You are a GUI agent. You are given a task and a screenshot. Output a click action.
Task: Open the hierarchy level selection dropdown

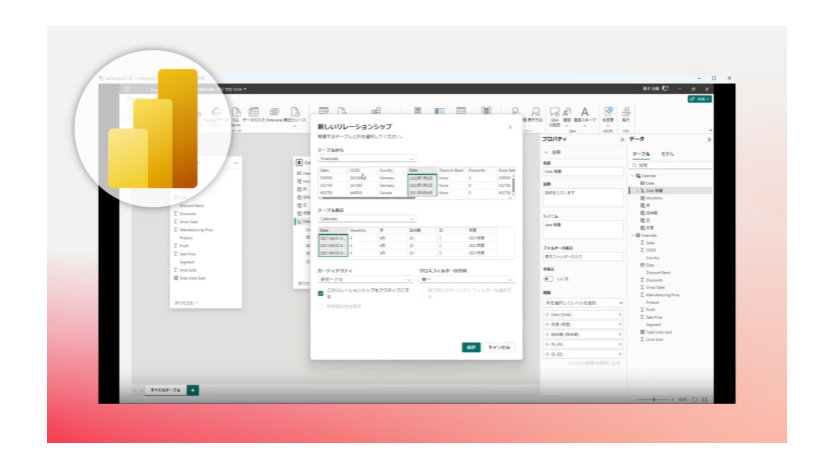coord(583,303)
